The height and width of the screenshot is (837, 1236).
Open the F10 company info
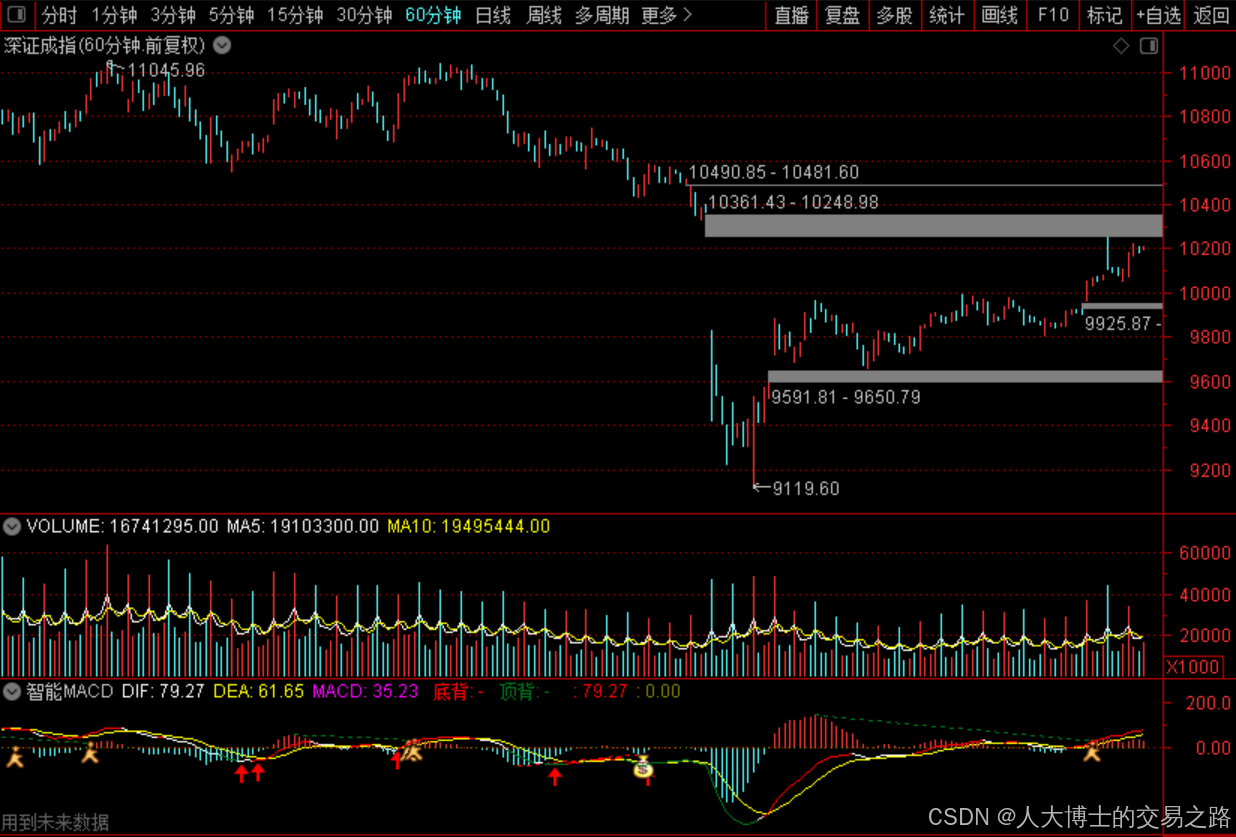tap(1053, 15)
